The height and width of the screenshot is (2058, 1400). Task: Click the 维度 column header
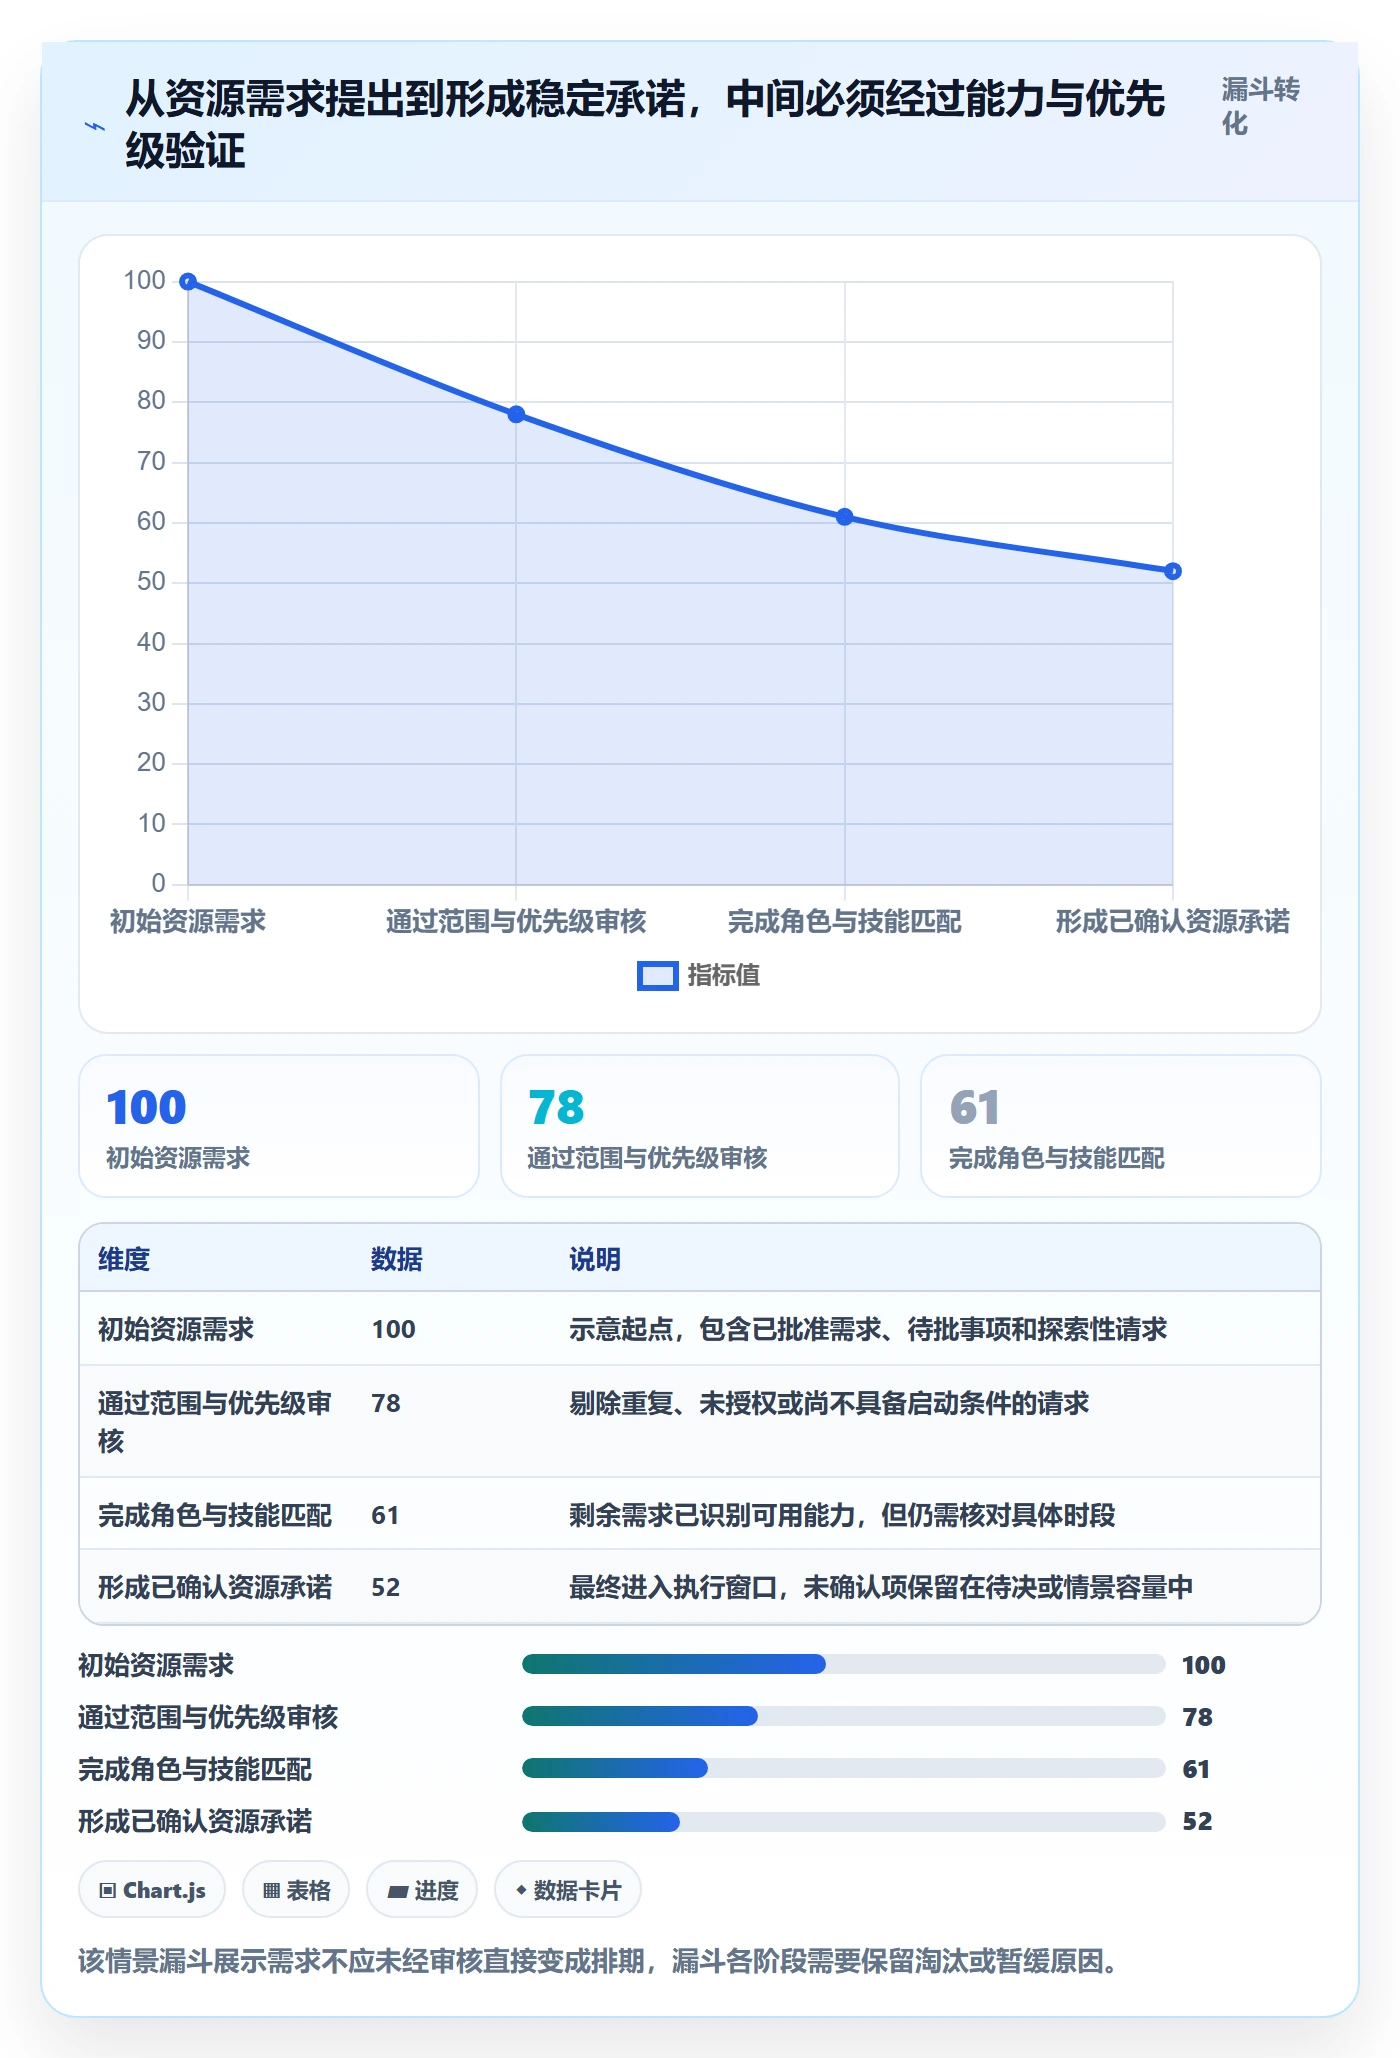click(x=124, y=1259)
